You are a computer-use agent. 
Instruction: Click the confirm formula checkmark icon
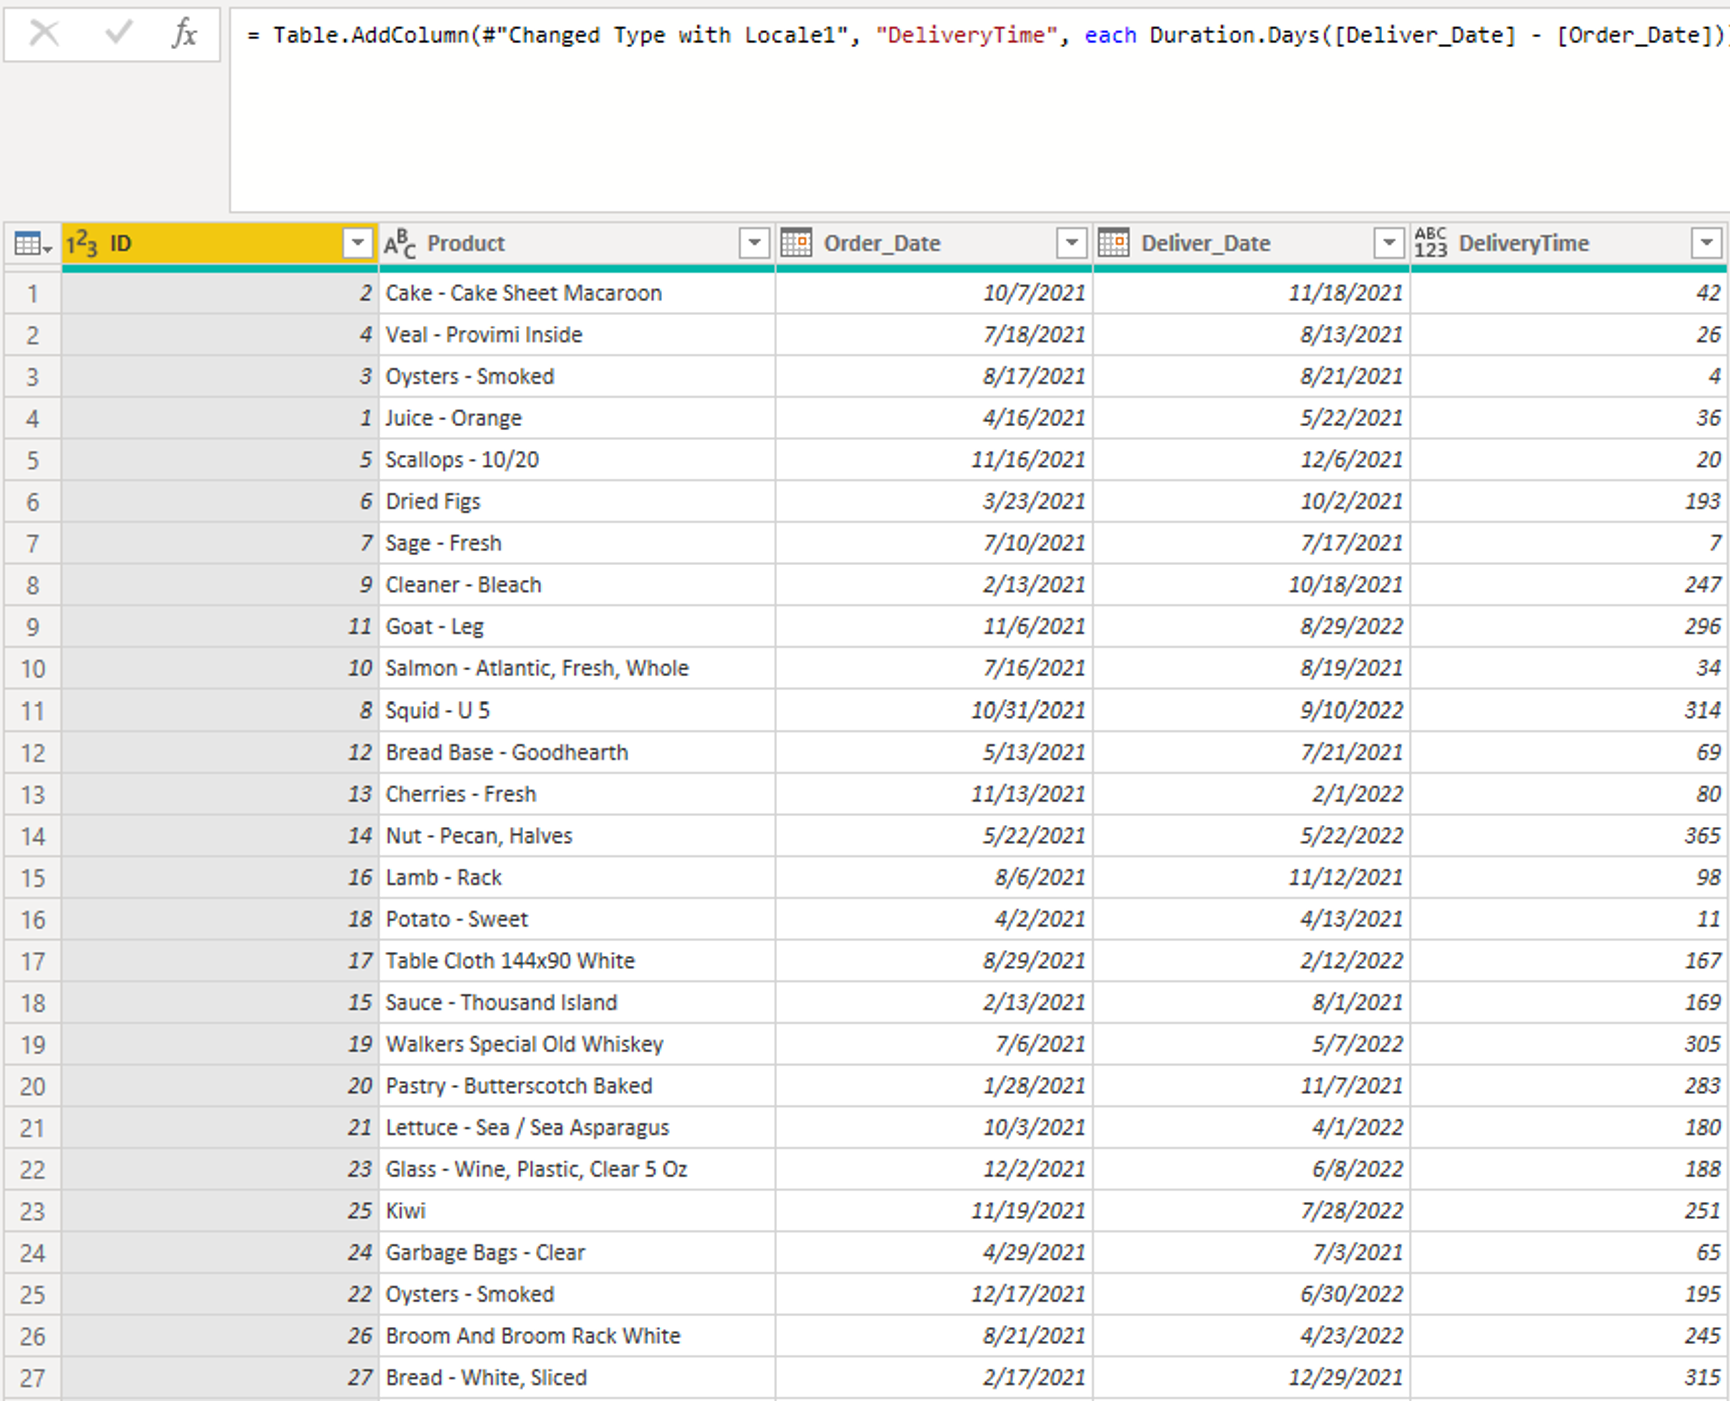pyautogui.click(x=118, y=34)
